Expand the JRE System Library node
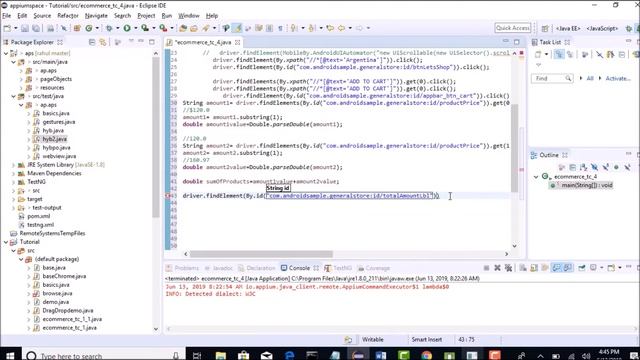This screenshot has width=640, height=360. 13,165
